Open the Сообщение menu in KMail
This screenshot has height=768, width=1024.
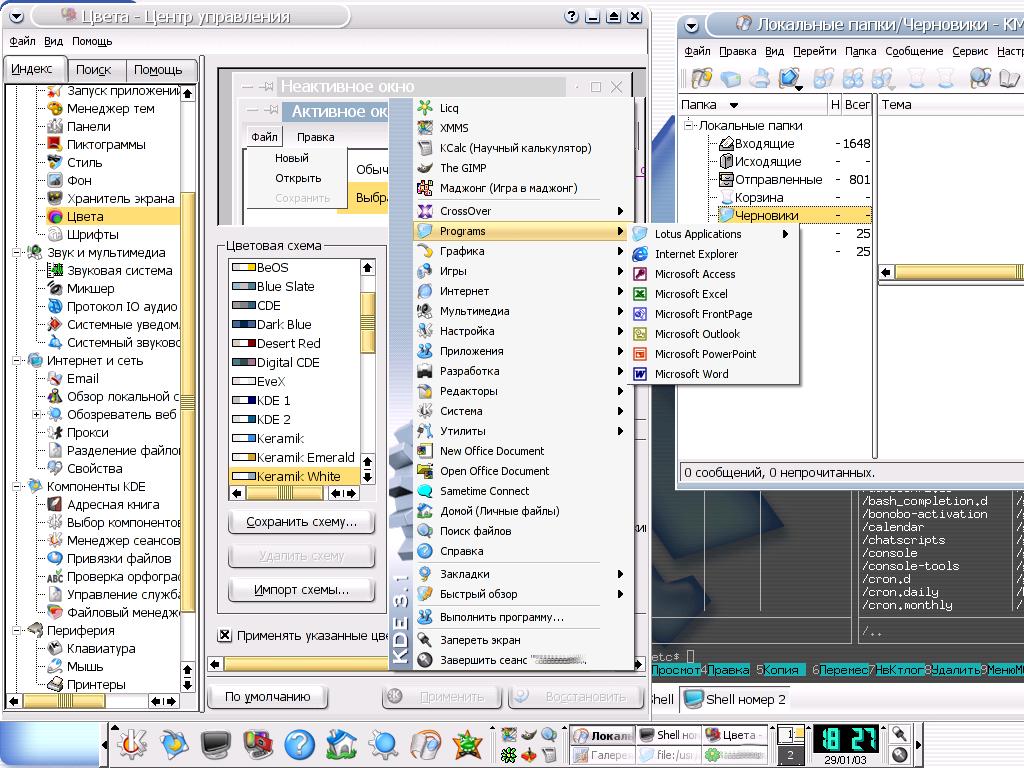click(914, 51)
